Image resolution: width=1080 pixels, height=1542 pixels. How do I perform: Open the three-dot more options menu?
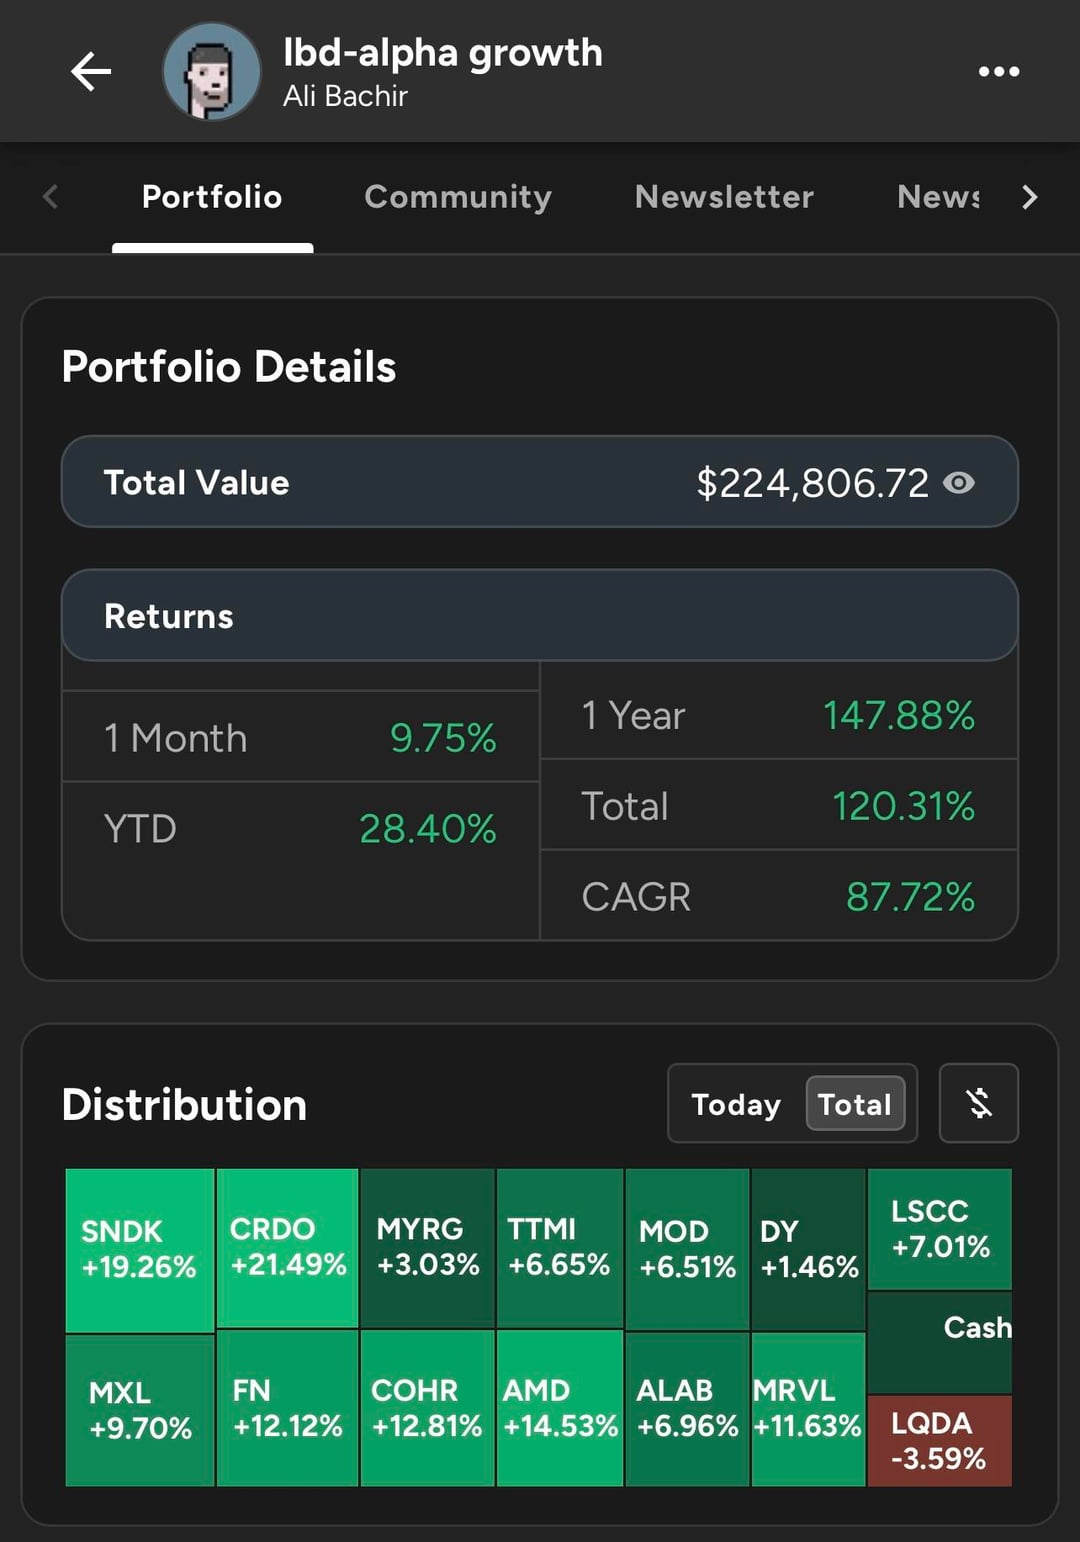coord(998,72)
